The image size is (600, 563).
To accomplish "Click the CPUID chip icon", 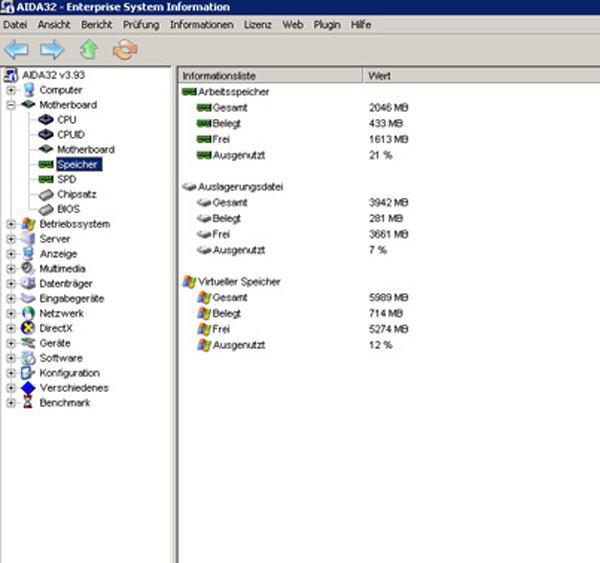I will pyautogui.click(x=46, y=135).
